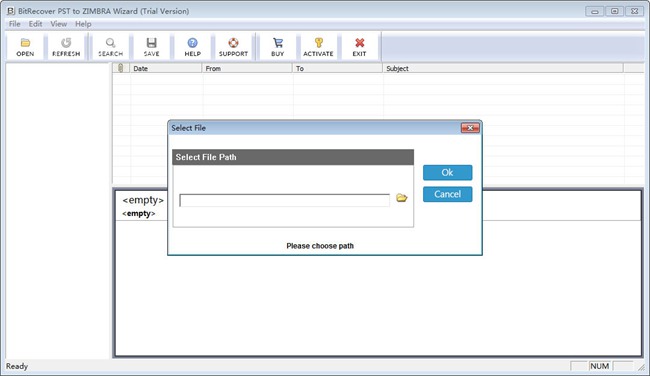
Task: Click the file path input field
Action: tap(284, 200)
